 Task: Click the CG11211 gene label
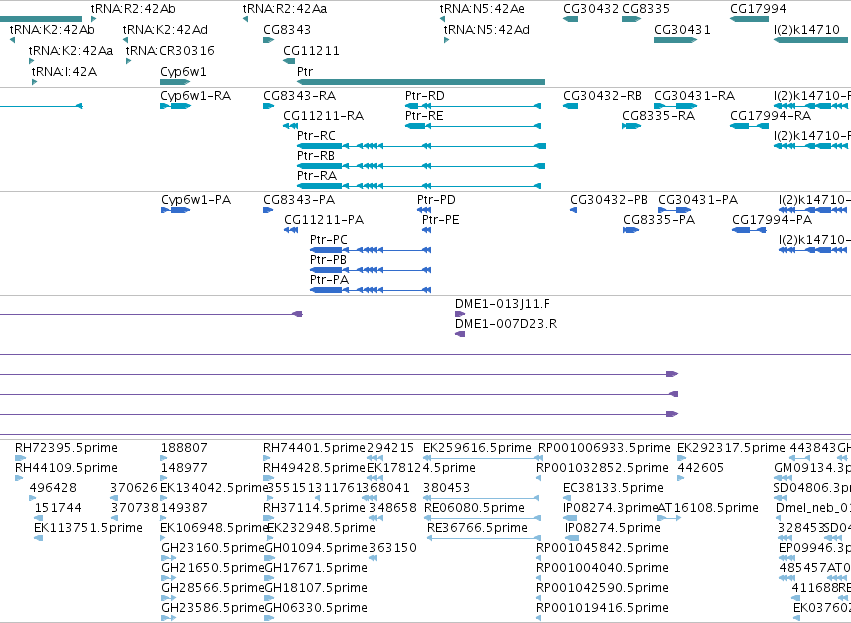pos(312,51)
